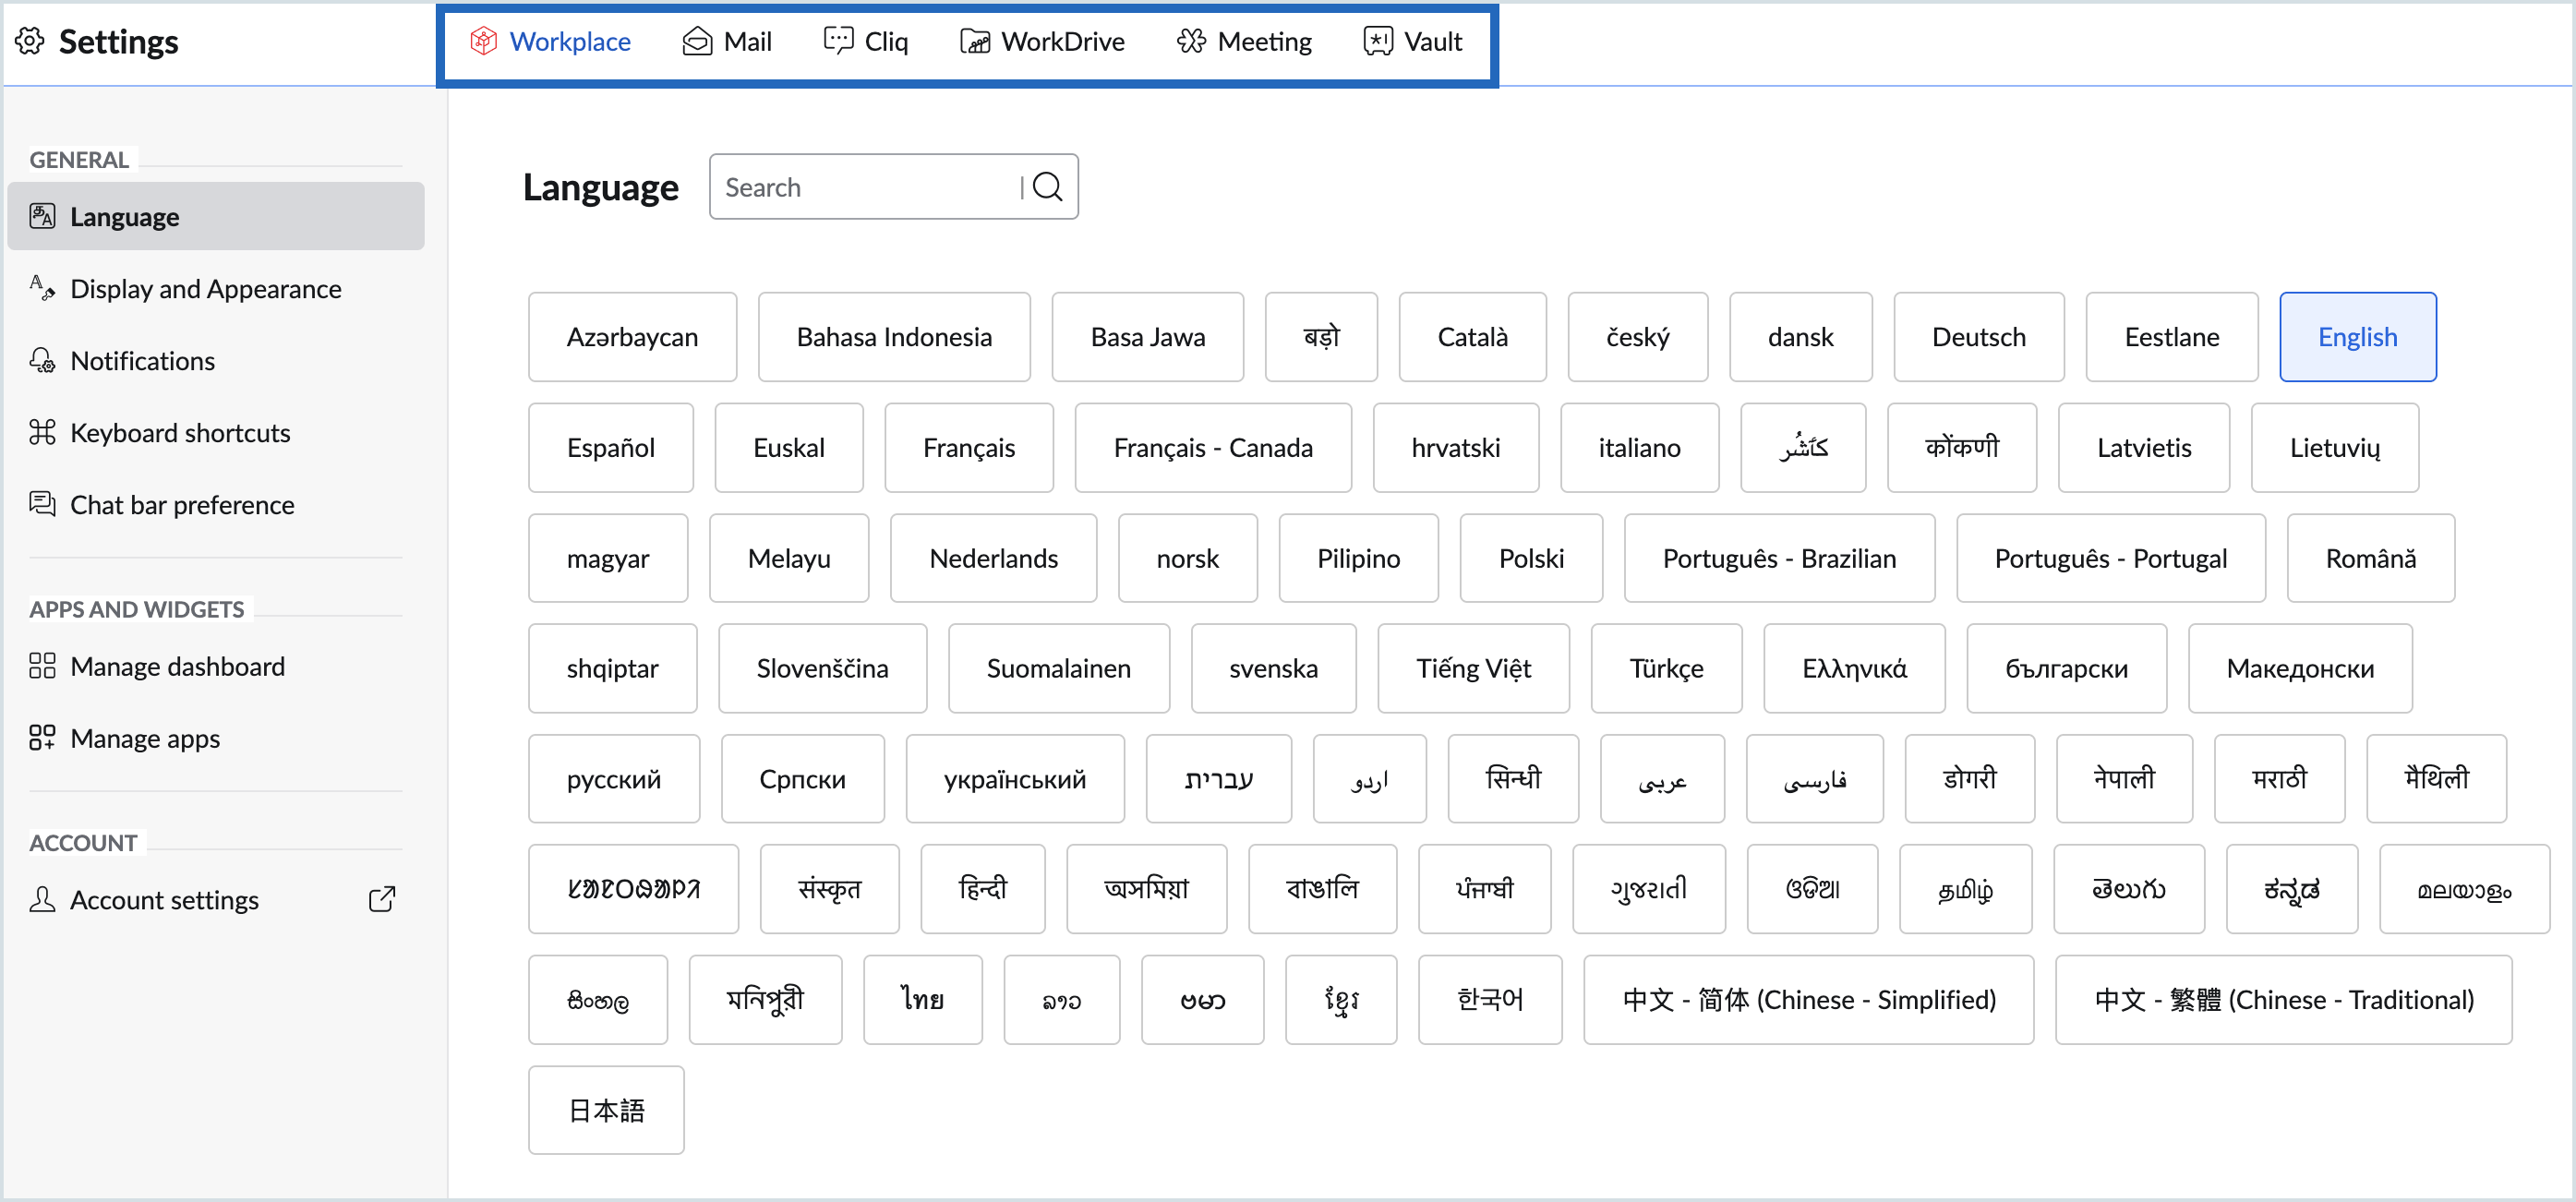The width and height of the screenshot is (2576, 1202).
Task: Select українcький language
Action: (1014, 779)
